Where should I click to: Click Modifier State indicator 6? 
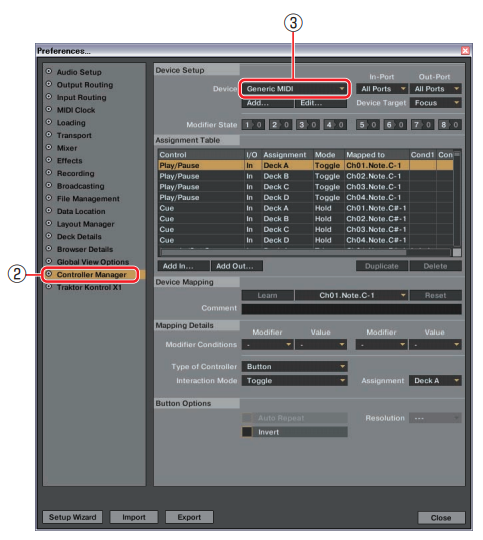coord(395,125)
